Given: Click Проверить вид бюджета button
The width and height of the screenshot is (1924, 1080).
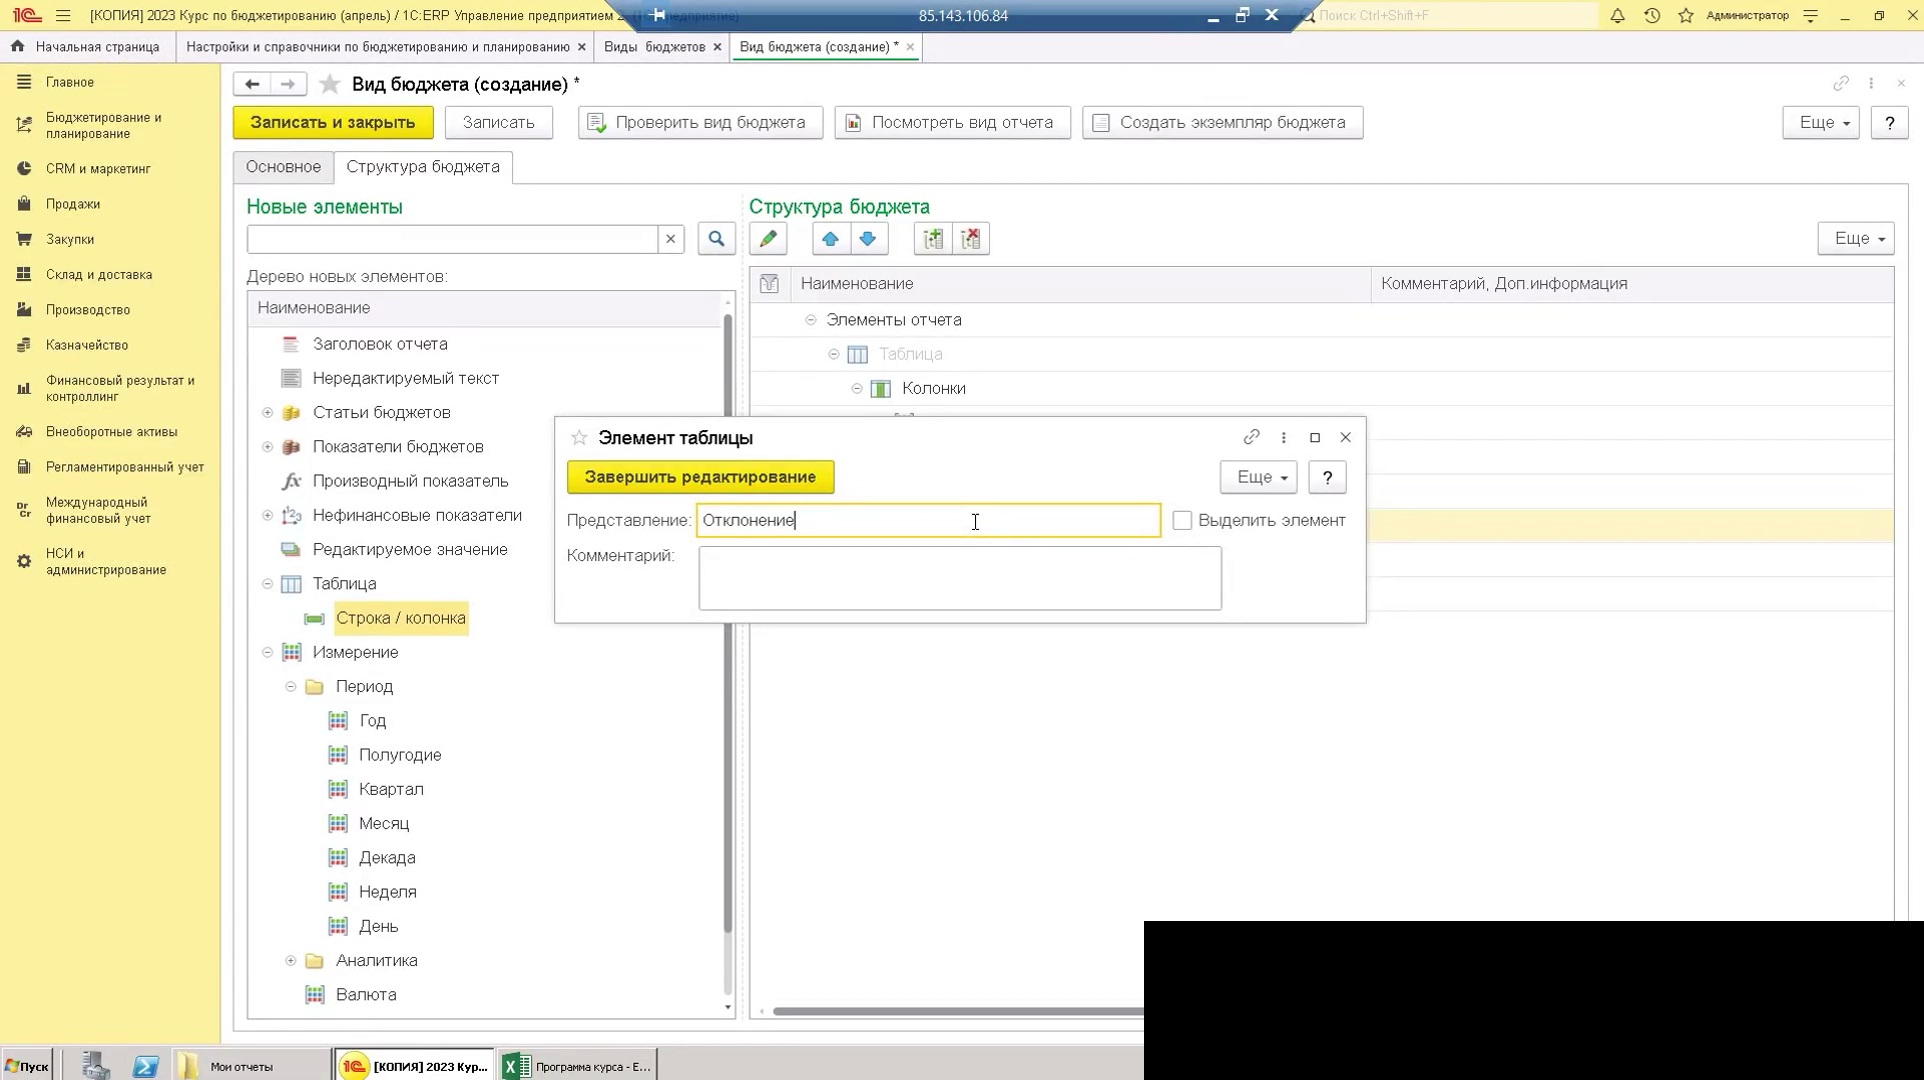Looking at the screenshot, I should click(x=700, y=123).
